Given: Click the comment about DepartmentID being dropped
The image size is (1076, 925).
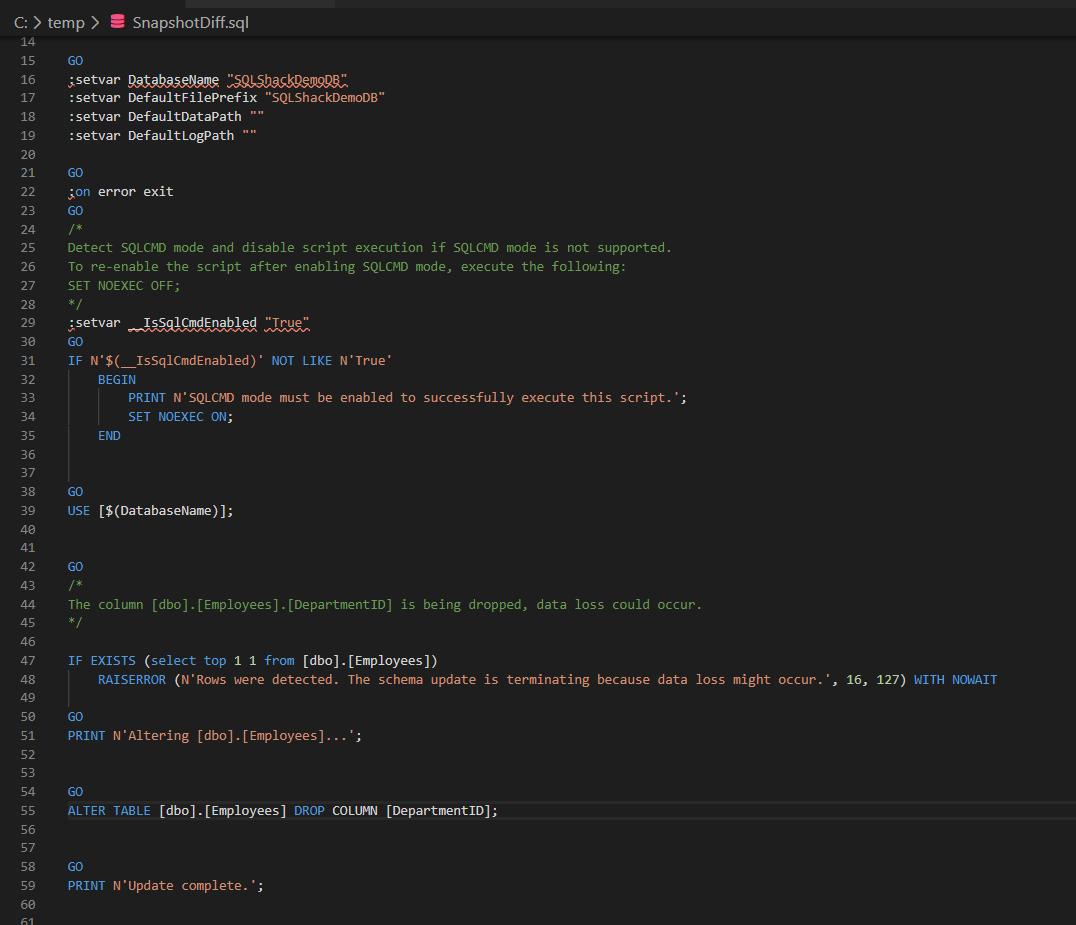Looking at the screenshot, I should point(384,604).
